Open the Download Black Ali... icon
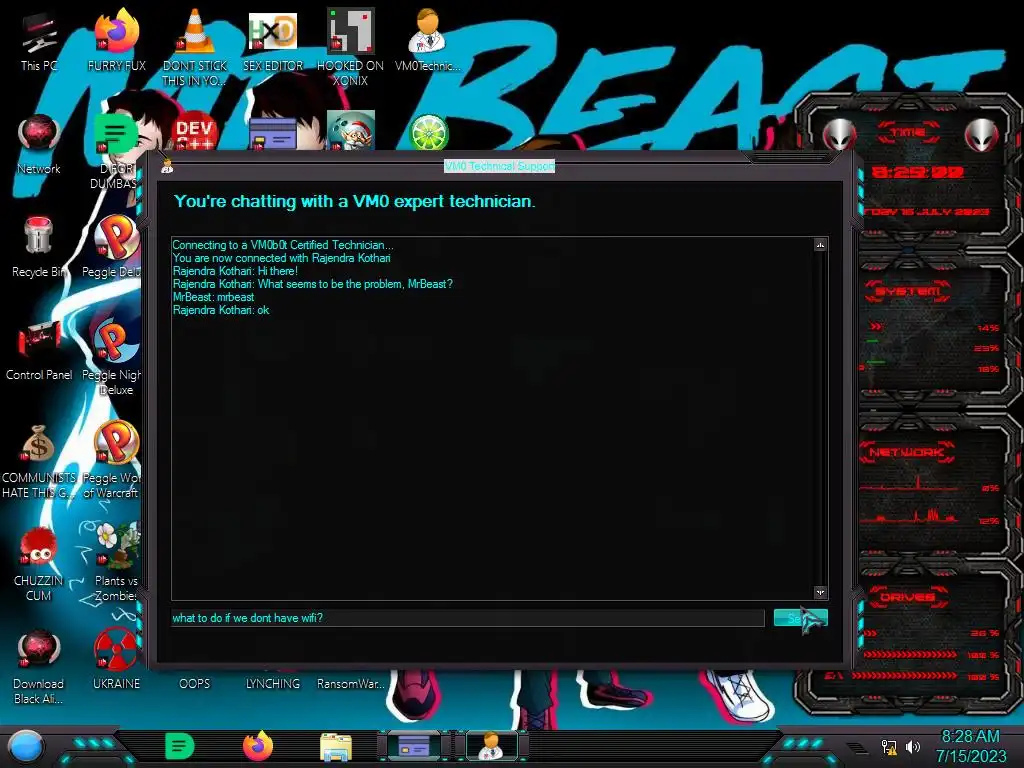 point(39,667)
